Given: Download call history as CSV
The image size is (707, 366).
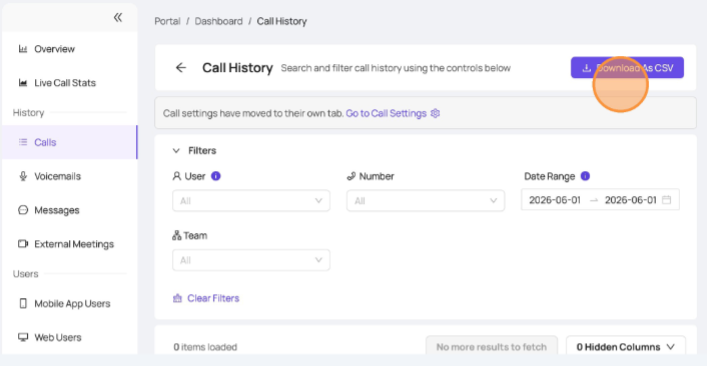Looking at the screenshot, I should pos(627,68).
